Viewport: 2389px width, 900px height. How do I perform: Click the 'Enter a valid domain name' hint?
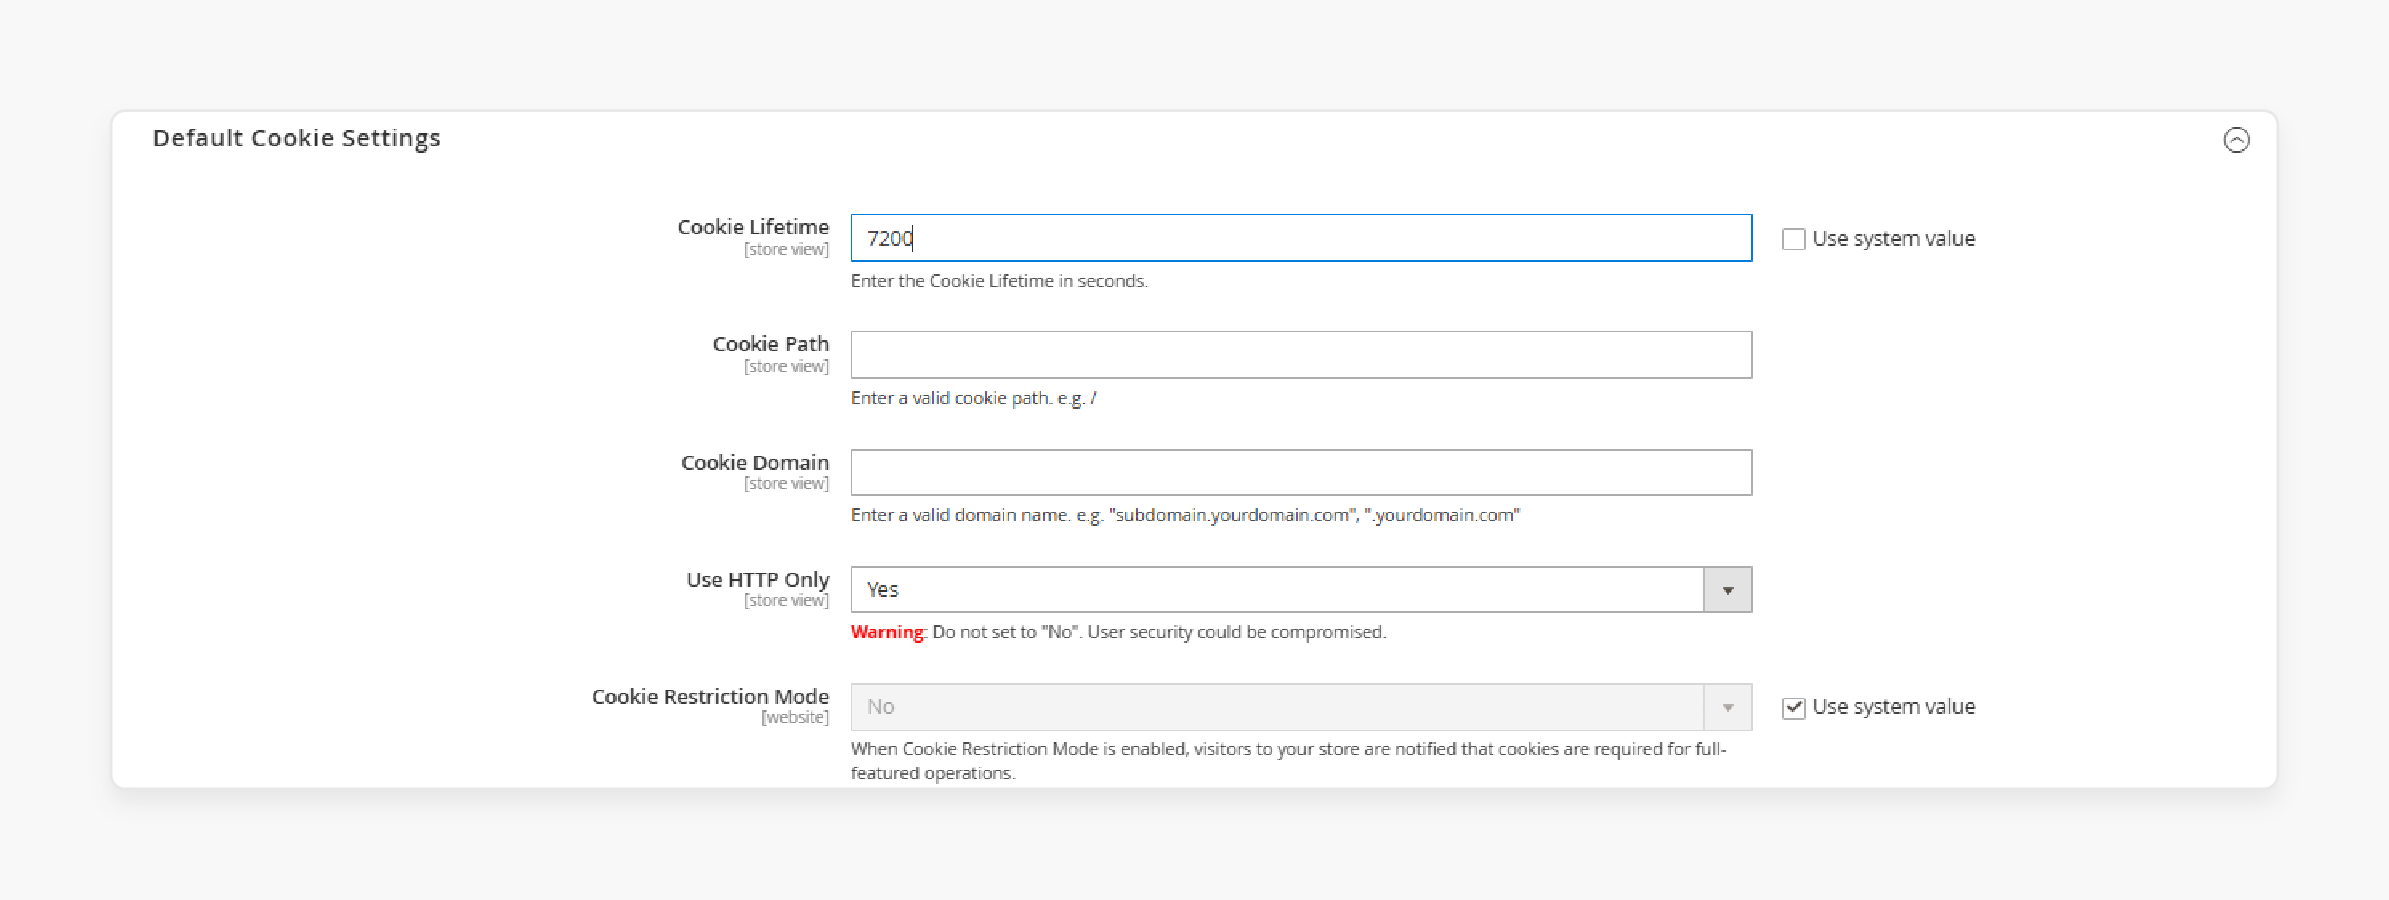pyautogui.click(x=1185, y=515)
